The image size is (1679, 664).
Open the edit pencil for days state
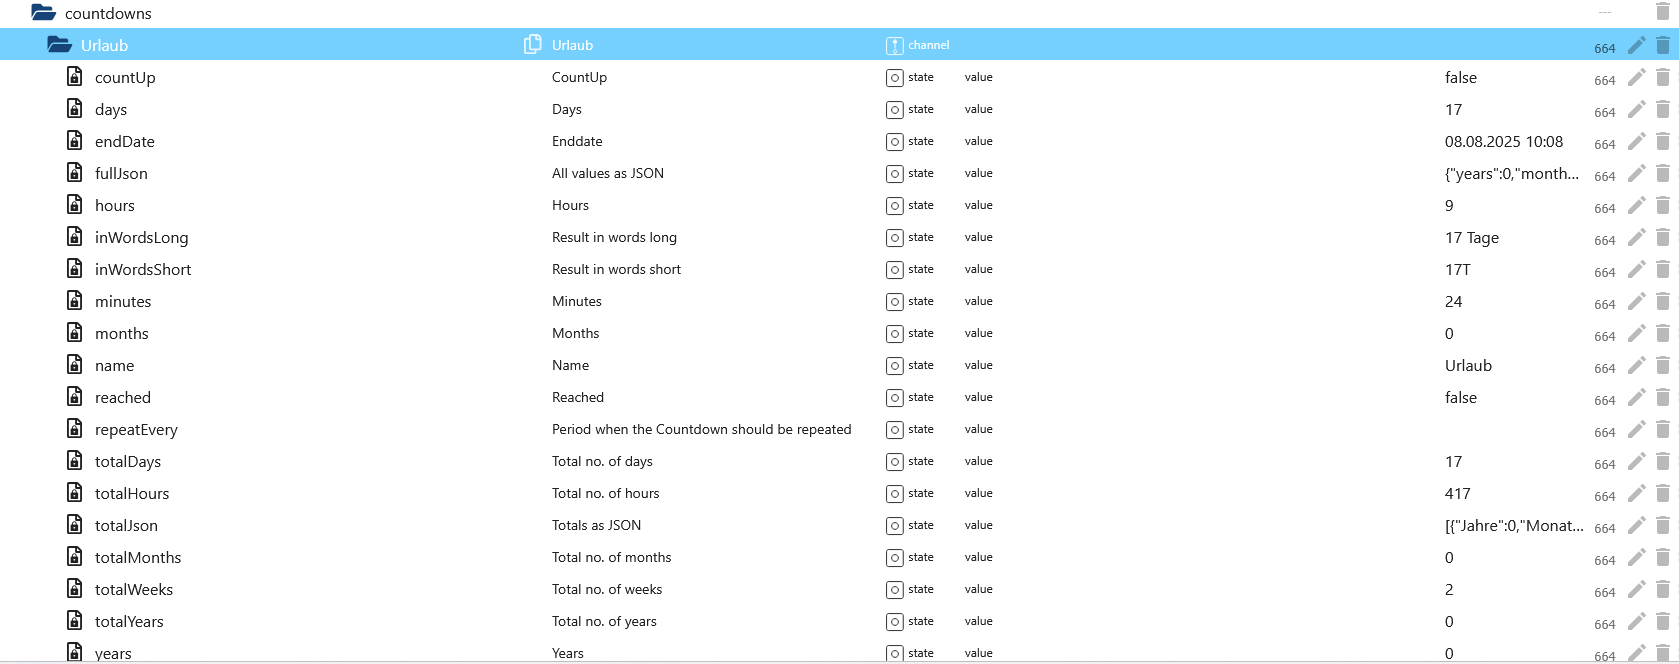(x=1636, y=109)
